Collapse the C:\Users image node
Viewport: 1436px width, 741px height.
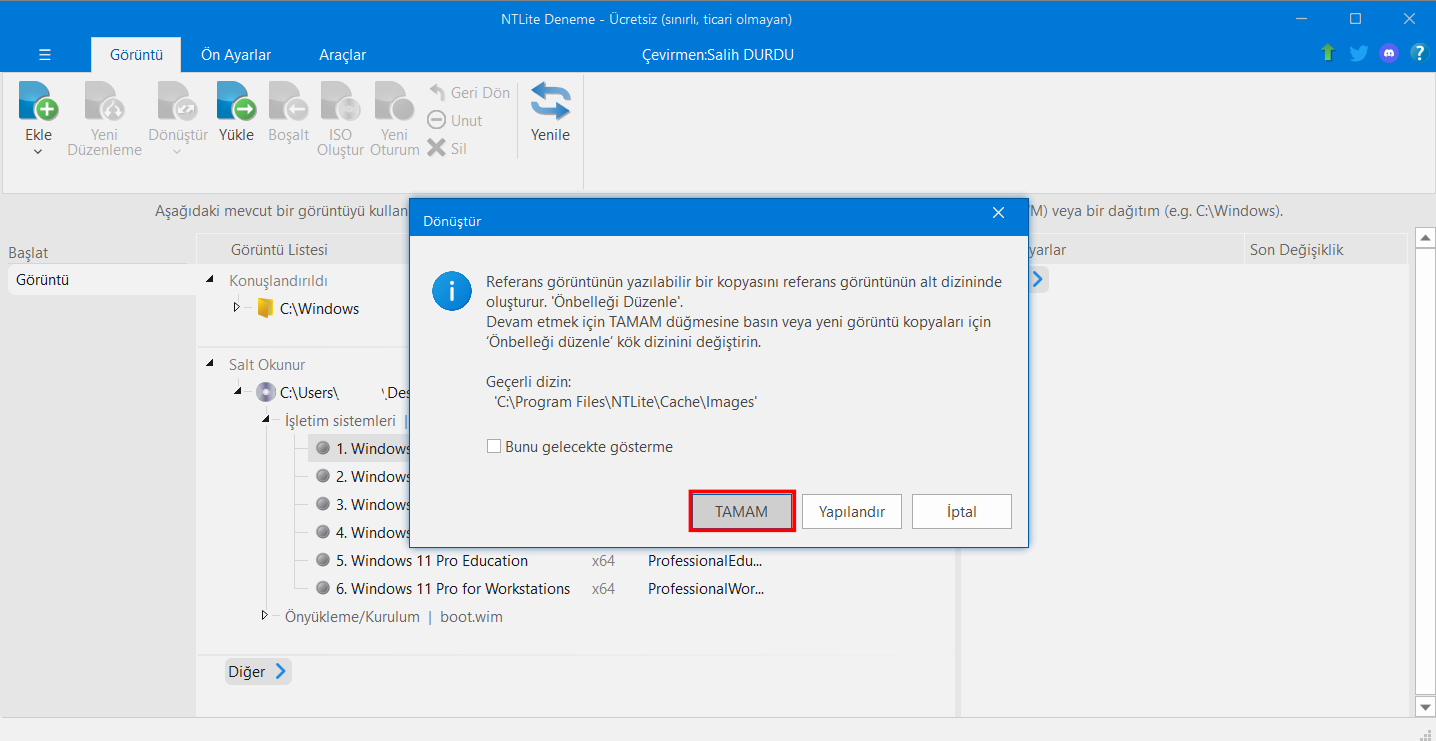pos(238,392)
